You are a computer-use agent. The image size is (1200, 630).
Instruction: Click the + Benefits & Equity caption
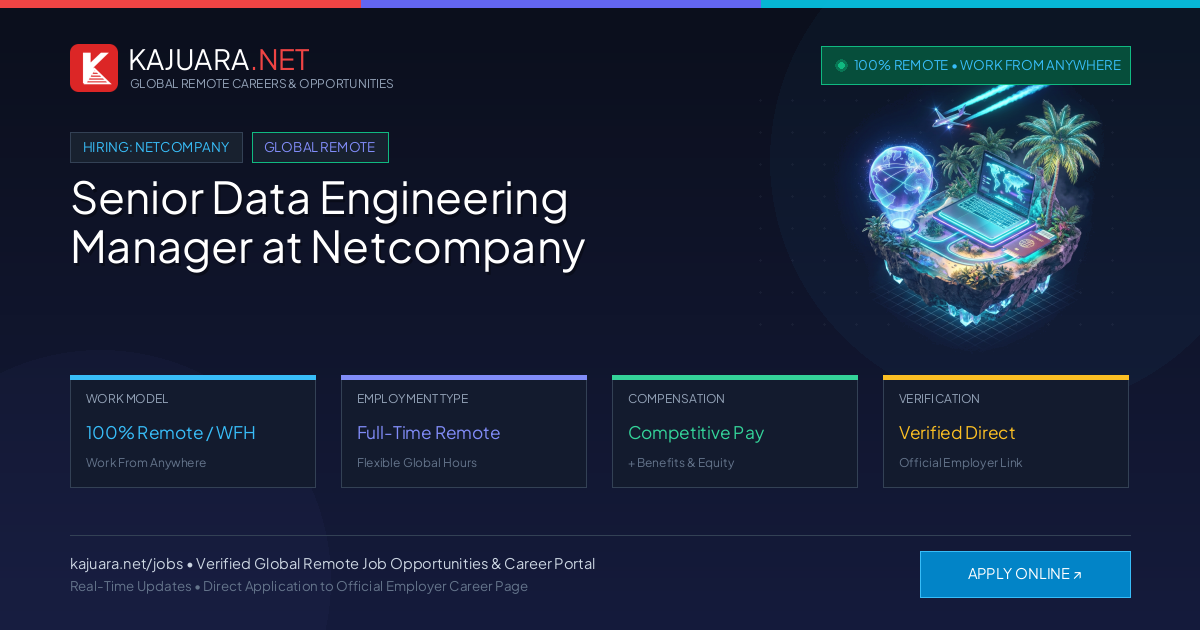[x=681, y=463]
